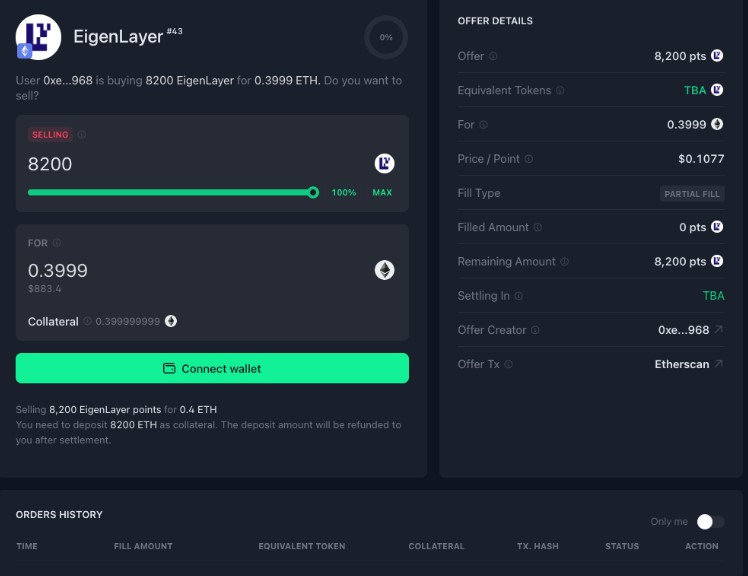Open offer creator 0xe...968 address link
Viewport: 748px width, 576px height.
[690, 330]
